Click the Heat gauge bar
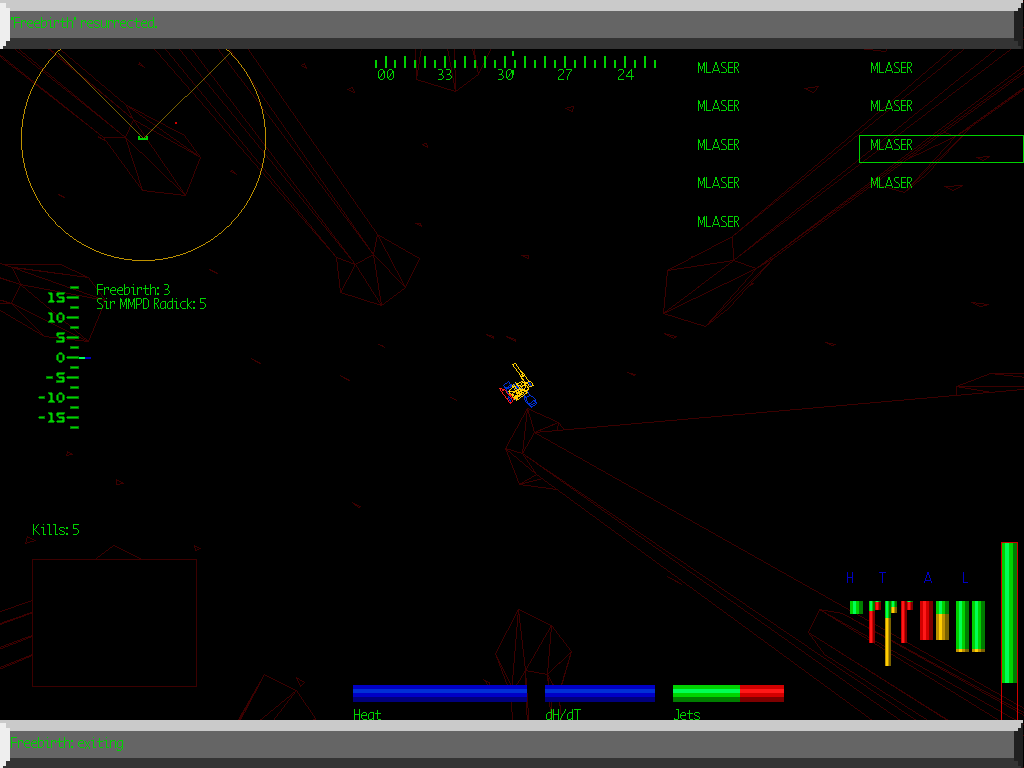1024x768 pixels. [x=440, y=691]
